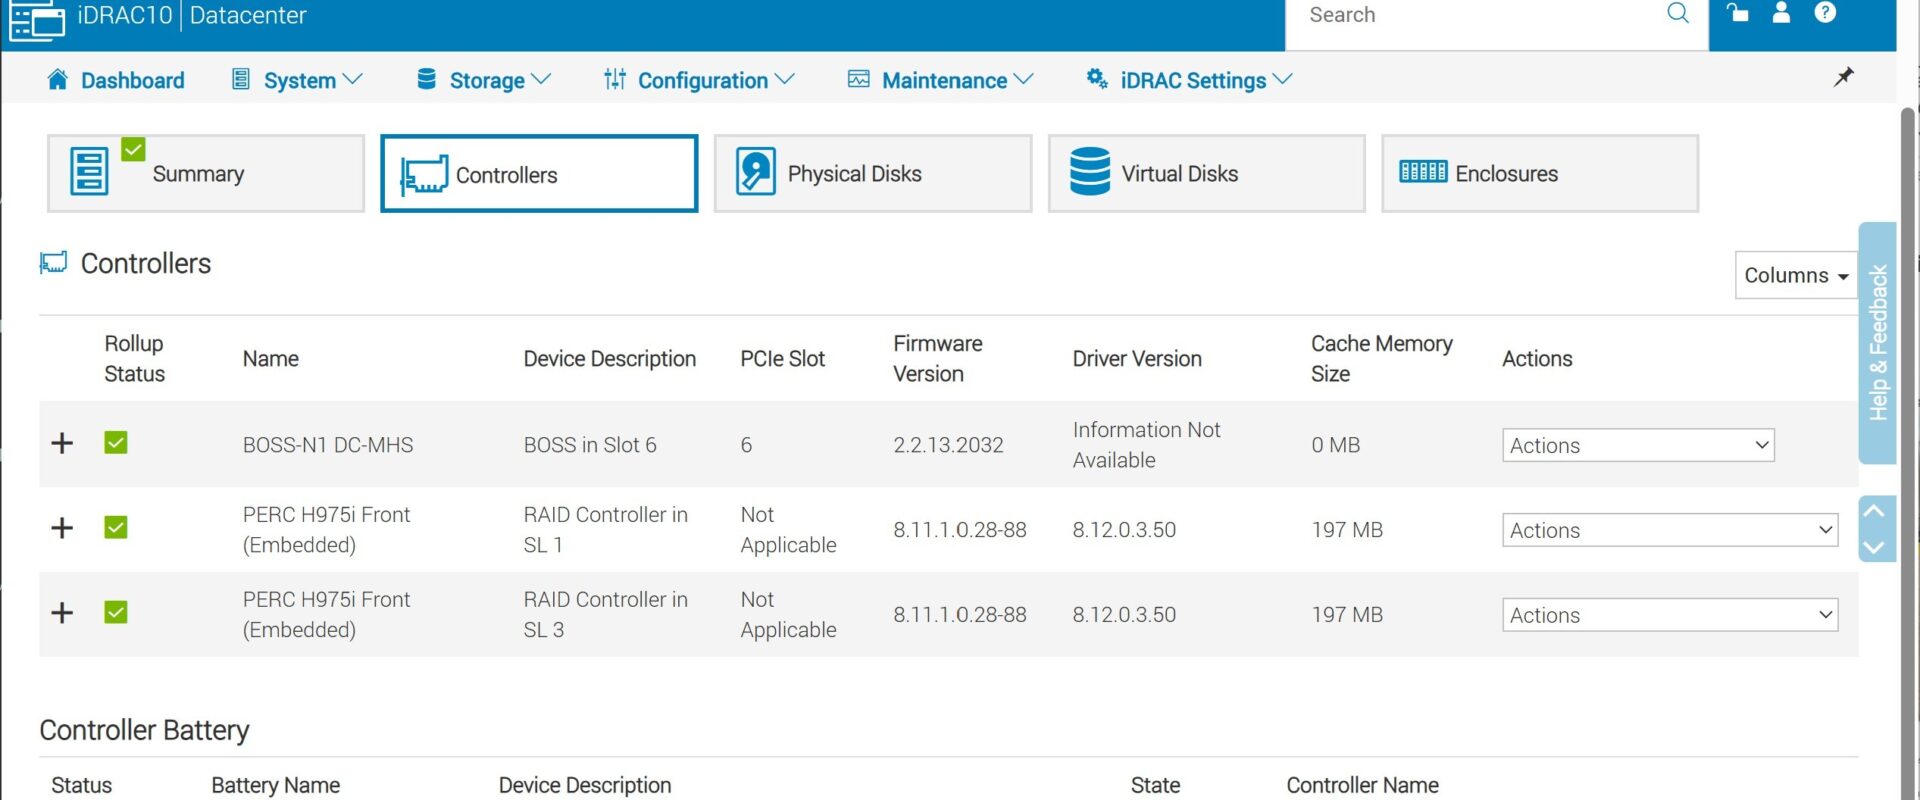Open Actions dropdown for BOSS-N1 DC-MHS
The image size is (1920, 800).
tap(1637, 445)
